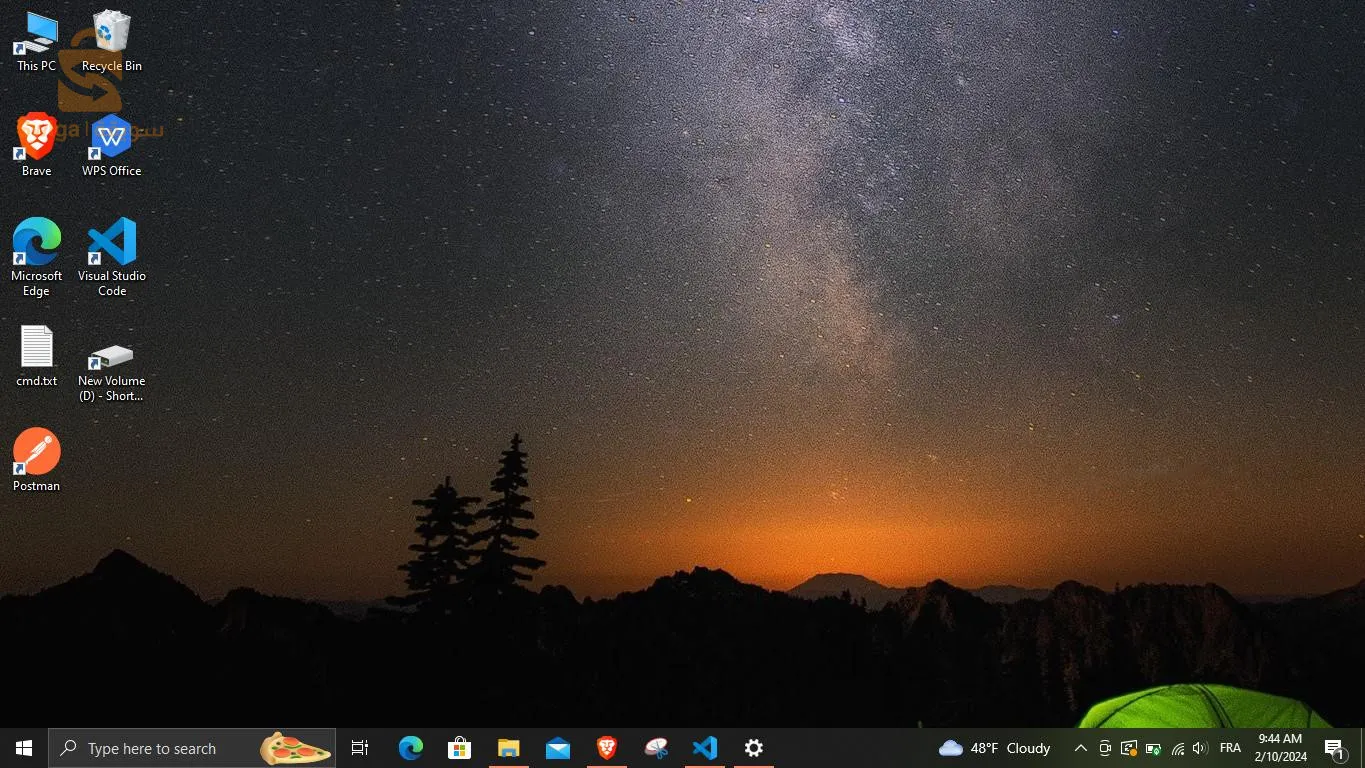Open the Start menu

[23, 747]
